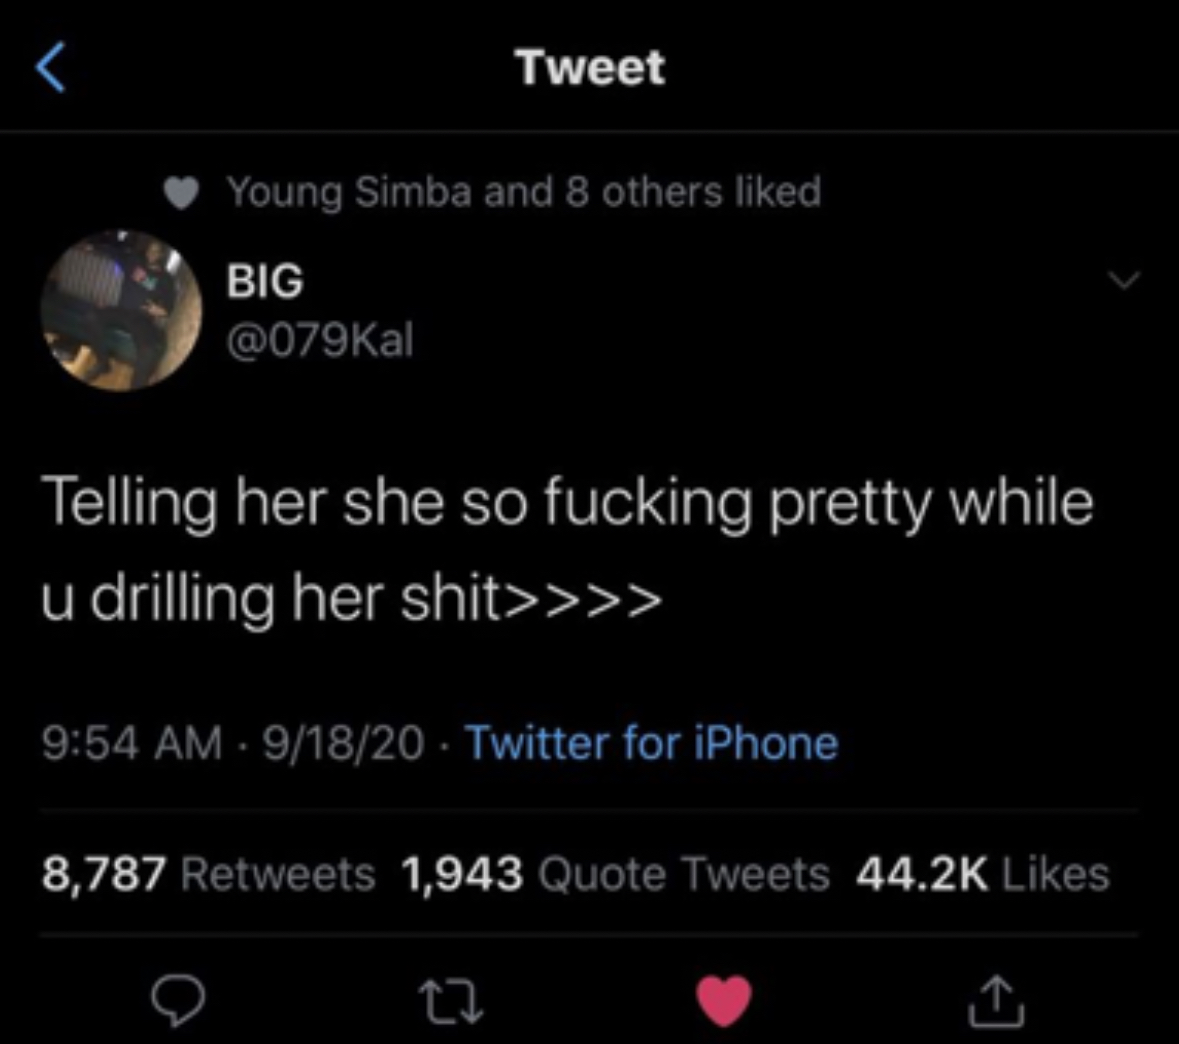The image size is (1179, 1044).
Task: Open BIG's profile picture
Action: pyautogui.click(x=122, y=310)
